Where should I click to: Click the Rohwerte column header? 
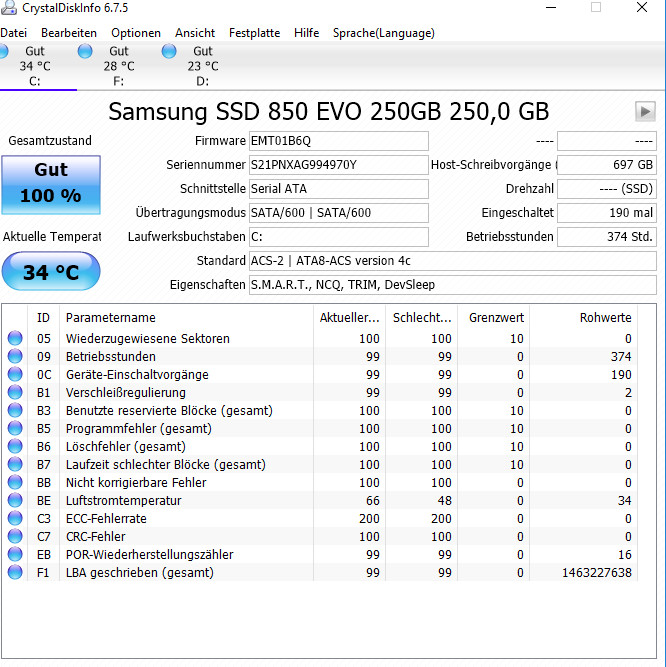coord(583,318)
